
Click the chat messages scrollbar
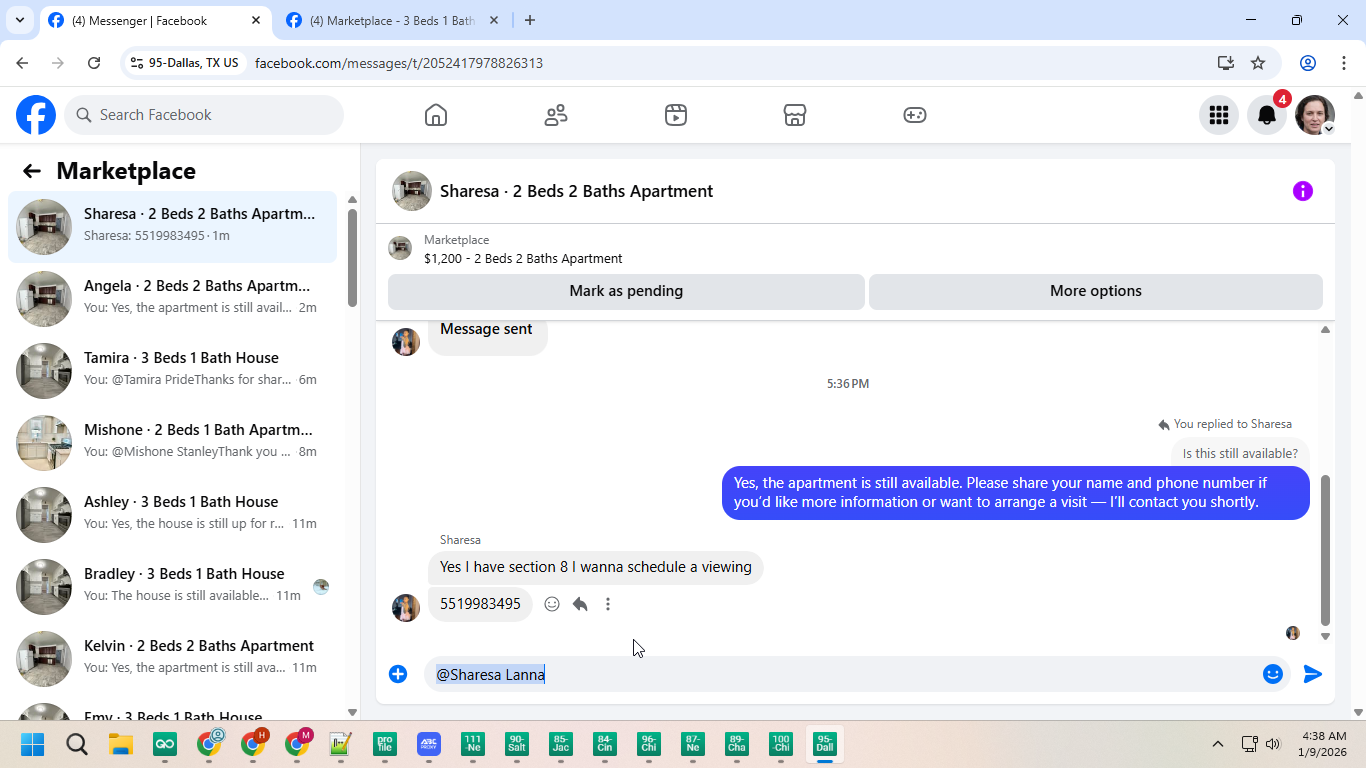click(x=1325, y=550)
